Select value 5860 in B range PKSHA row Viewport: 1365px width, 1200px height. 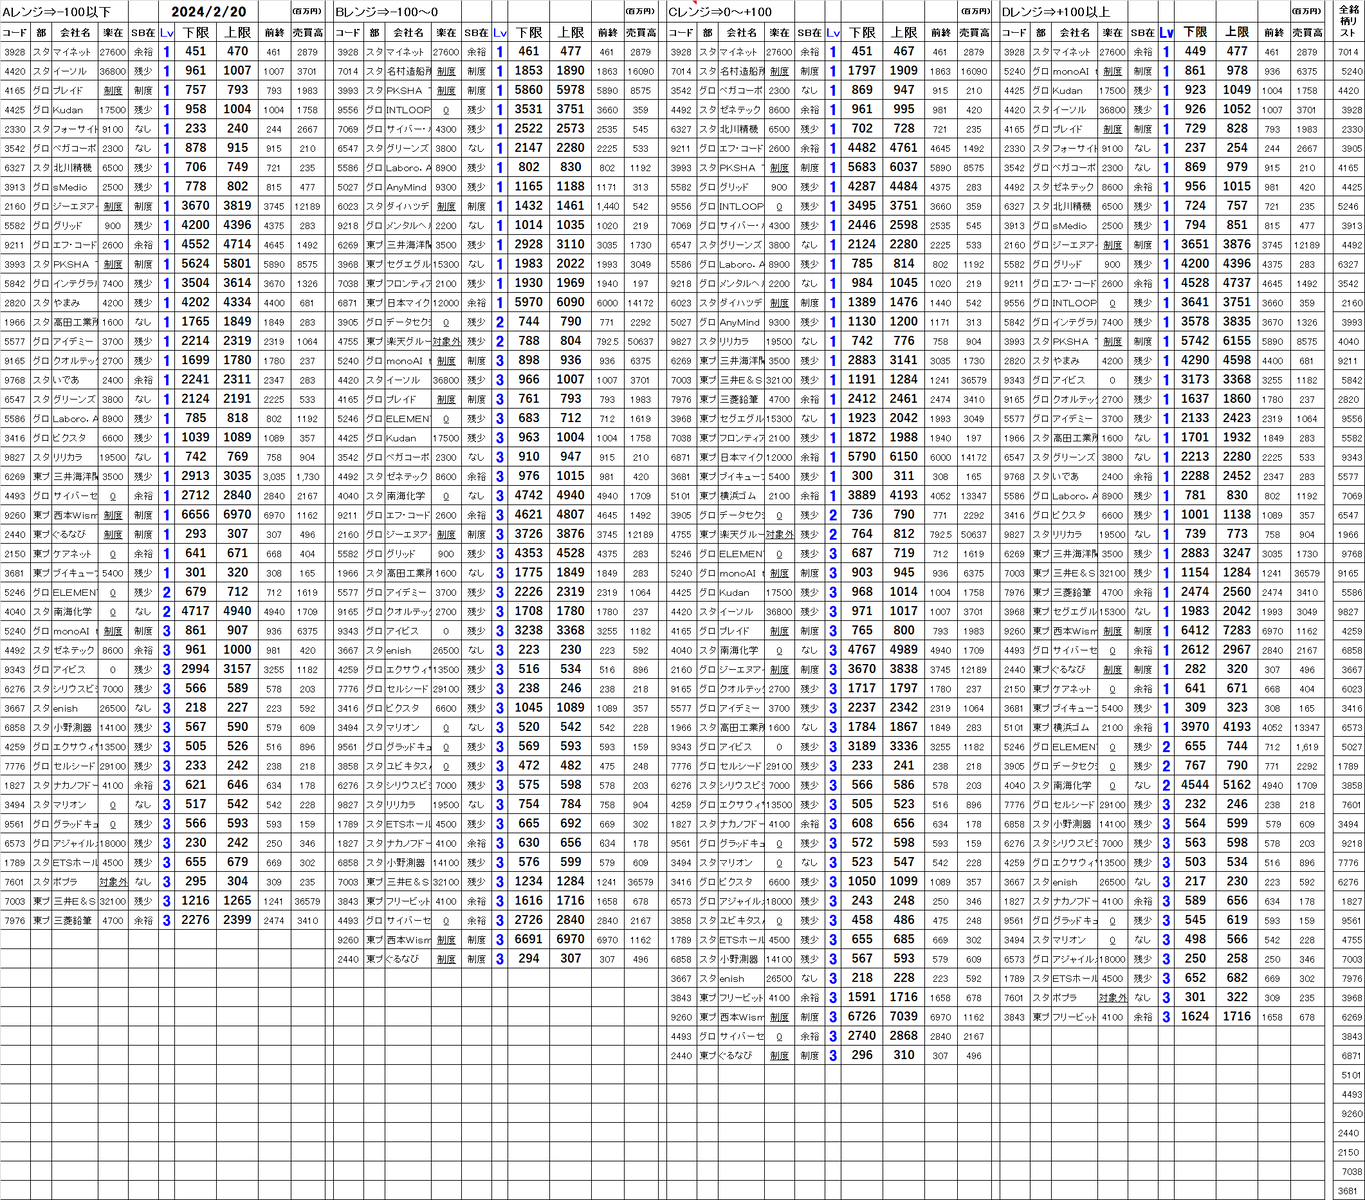[529, 90]
